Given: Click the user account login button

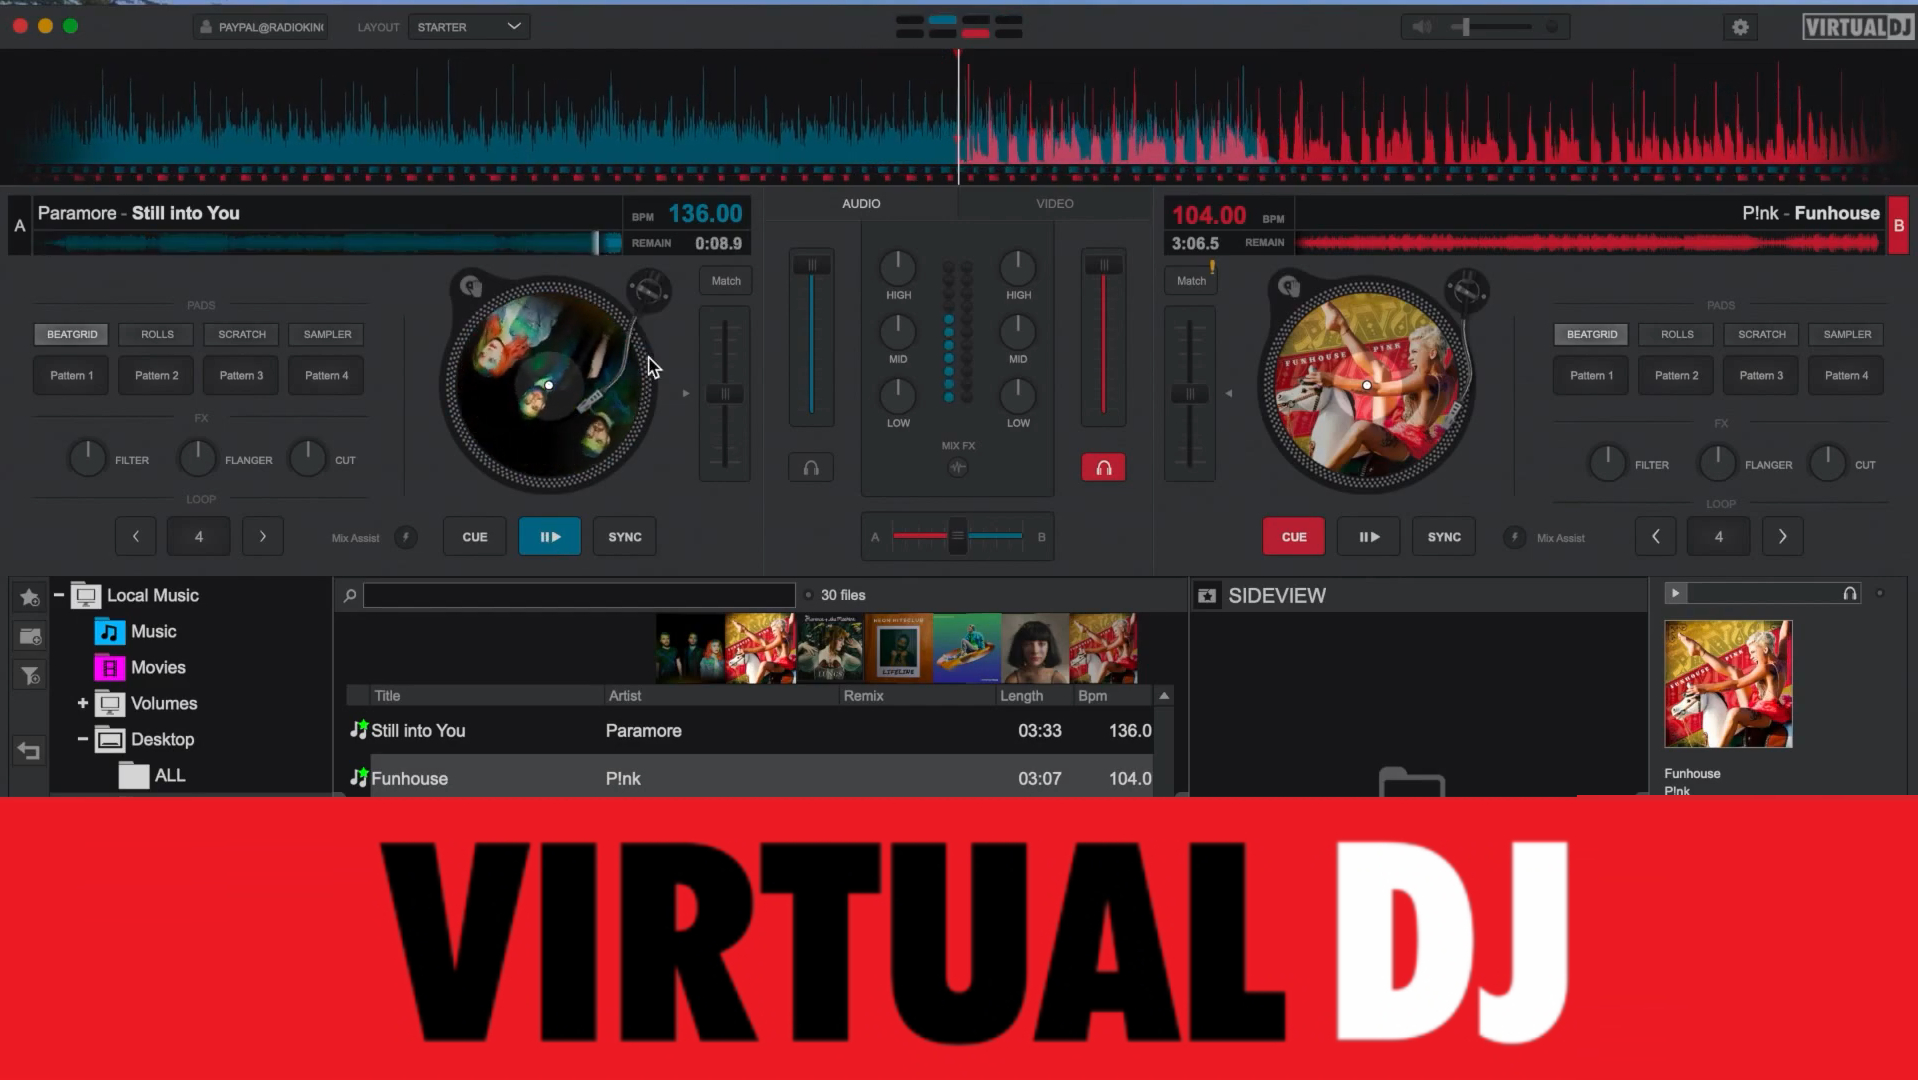Looking at the screenshot, I should tap(261, 27).
